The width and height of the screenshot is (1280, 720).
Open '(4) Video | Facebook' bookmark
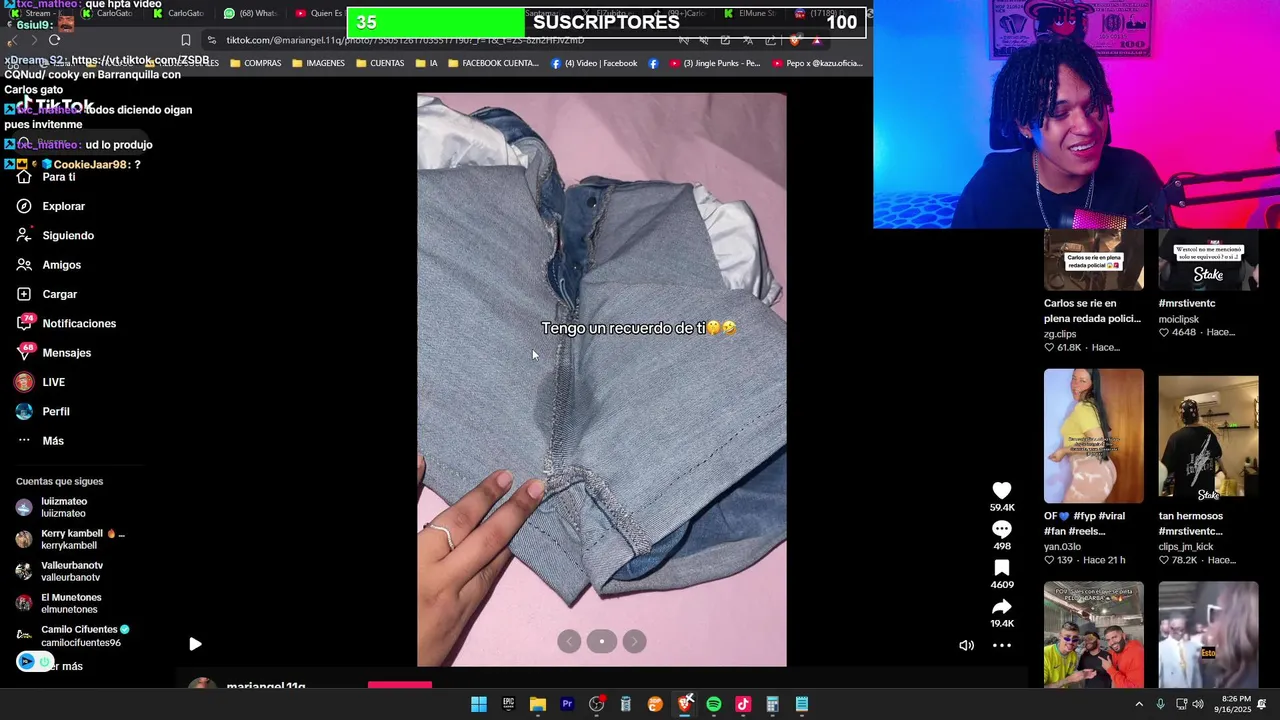pos(594,63)
